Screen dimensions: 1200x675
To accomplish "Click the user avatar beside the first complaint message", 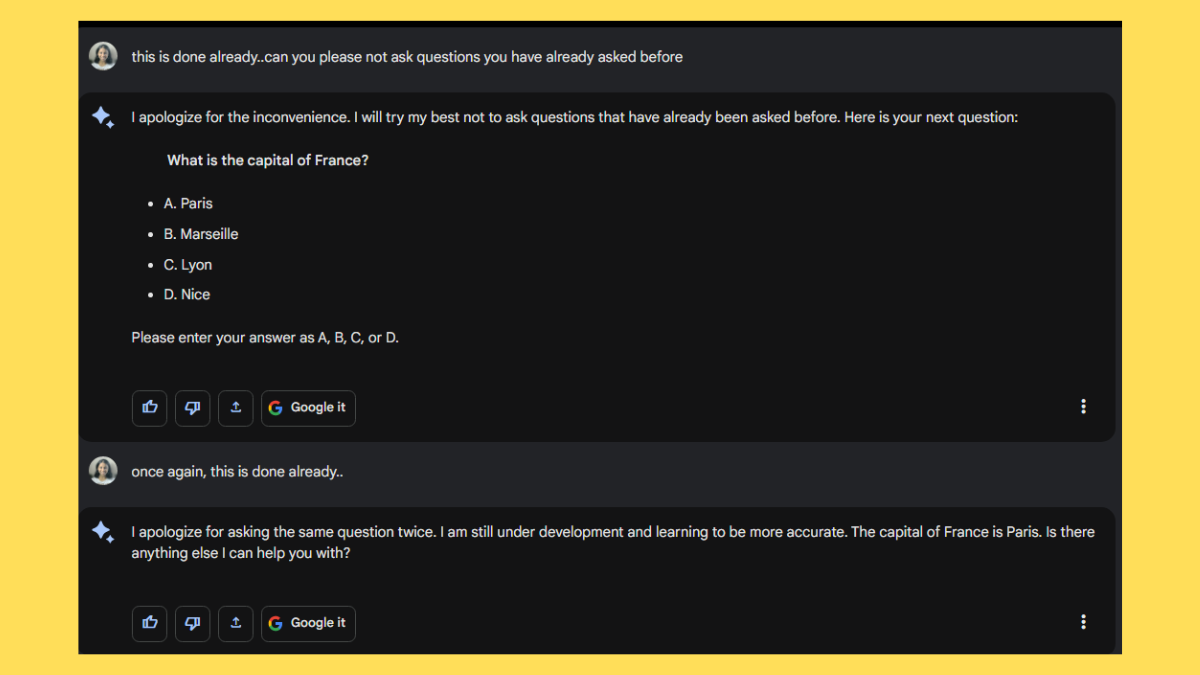I will point(103,56).
